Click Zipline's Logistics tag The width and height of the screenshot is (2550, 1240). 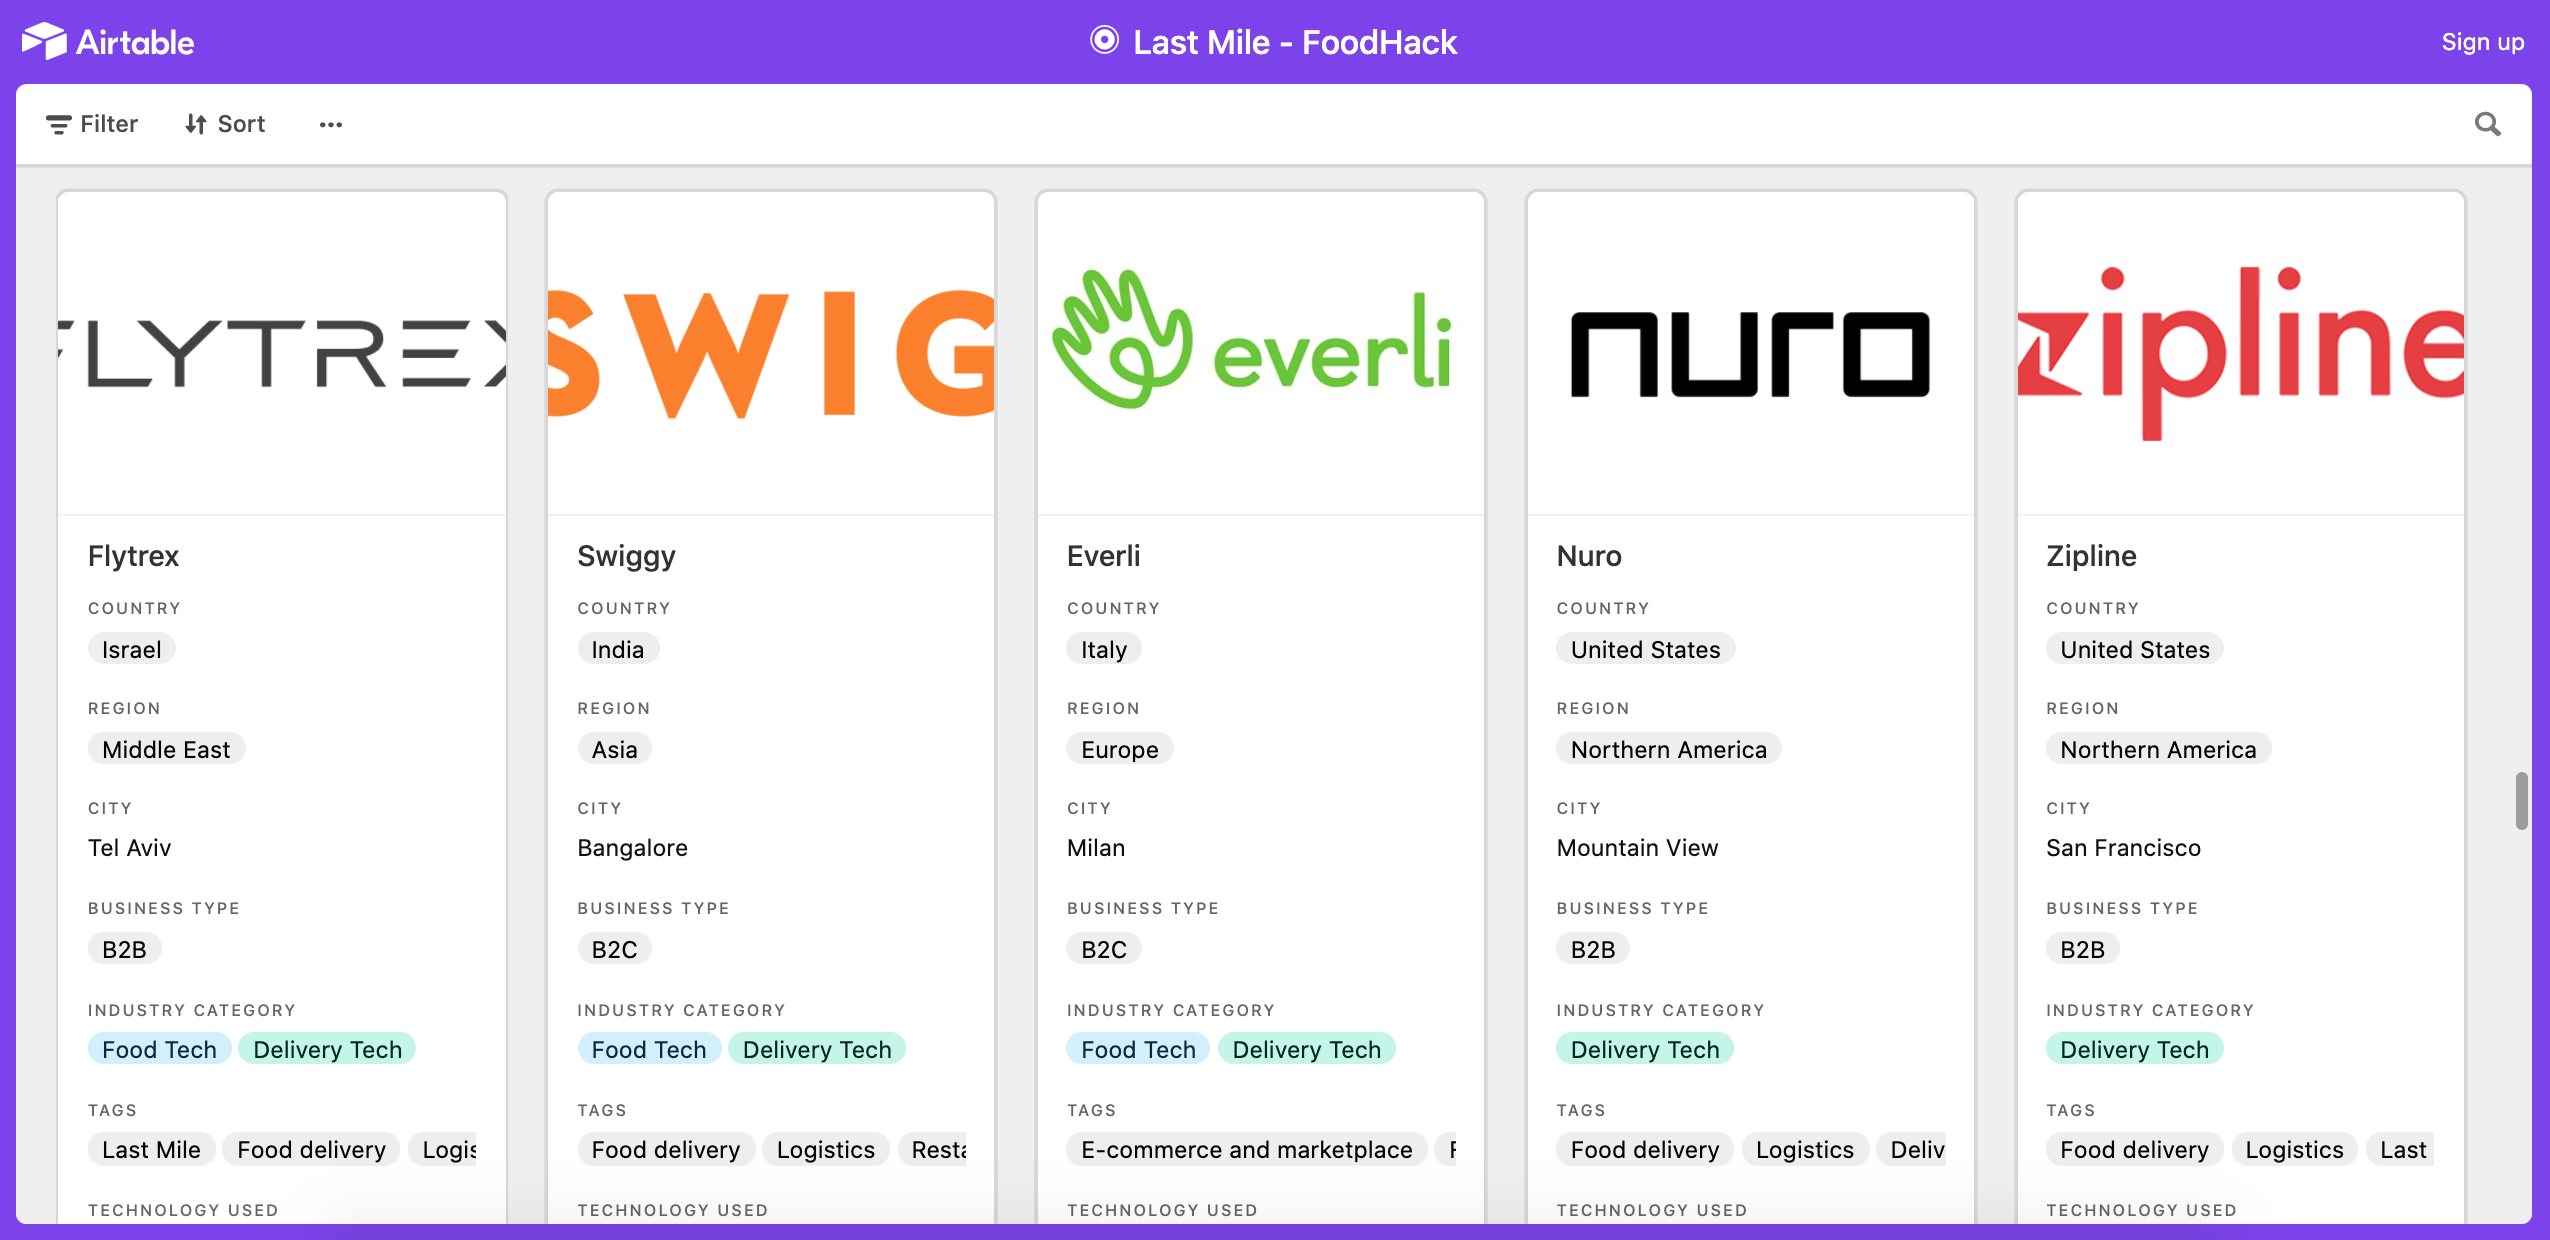tap(2294, 1149)
